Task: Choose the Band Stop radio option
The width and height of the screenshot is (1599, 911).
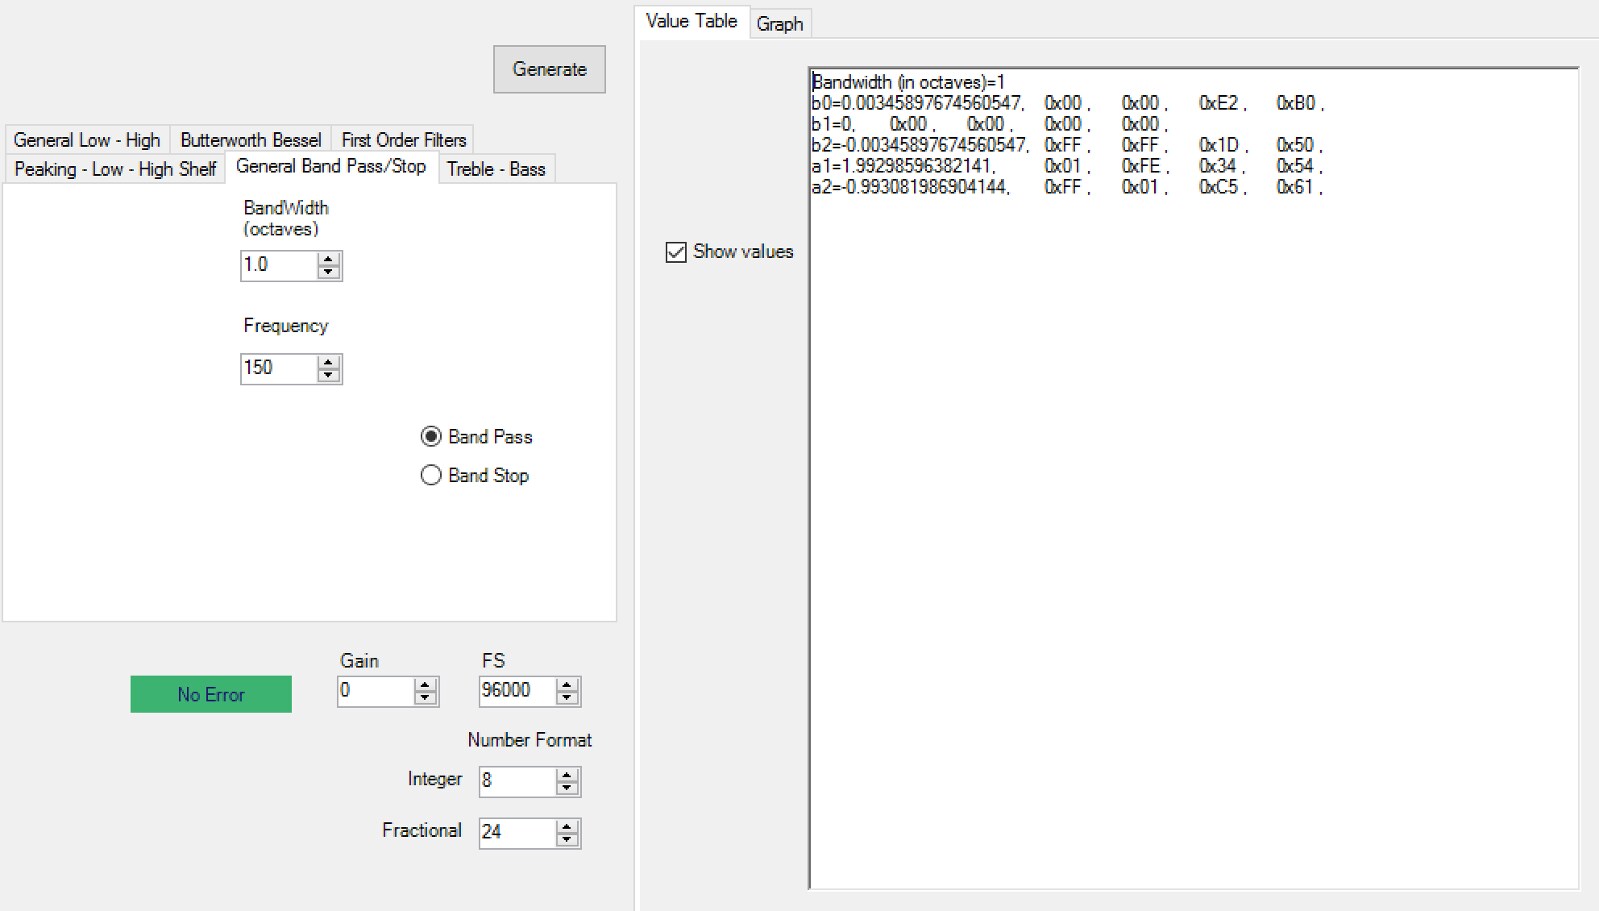Action: tap(431, 475)
